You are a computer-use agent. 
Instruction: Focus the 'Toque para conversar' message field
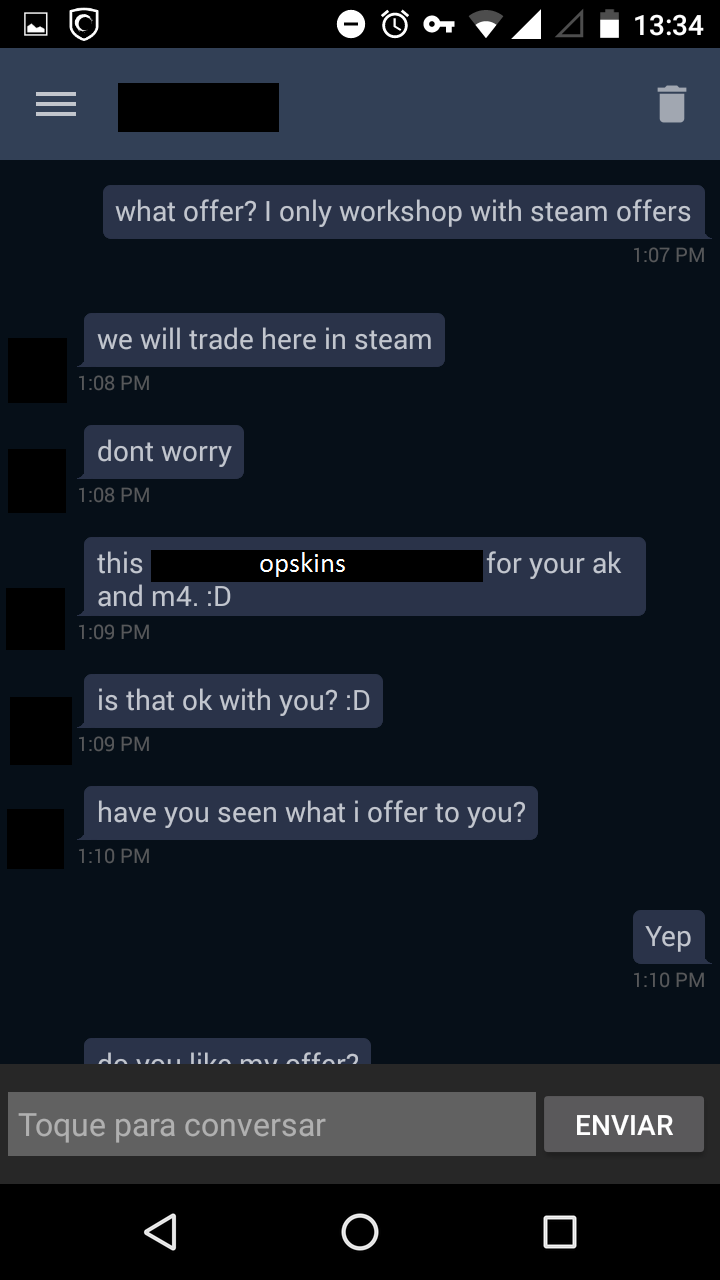point(272,1125)
